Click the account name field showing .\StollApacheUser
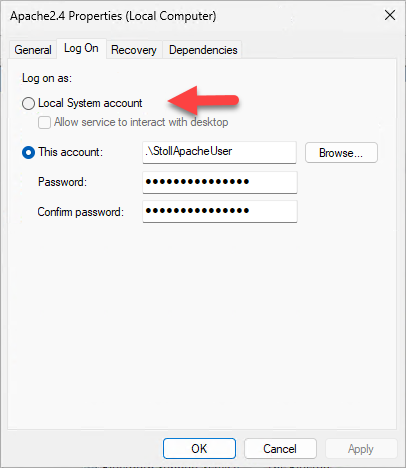This screenshot has height=468, width=406. click(x=219, y=152)
